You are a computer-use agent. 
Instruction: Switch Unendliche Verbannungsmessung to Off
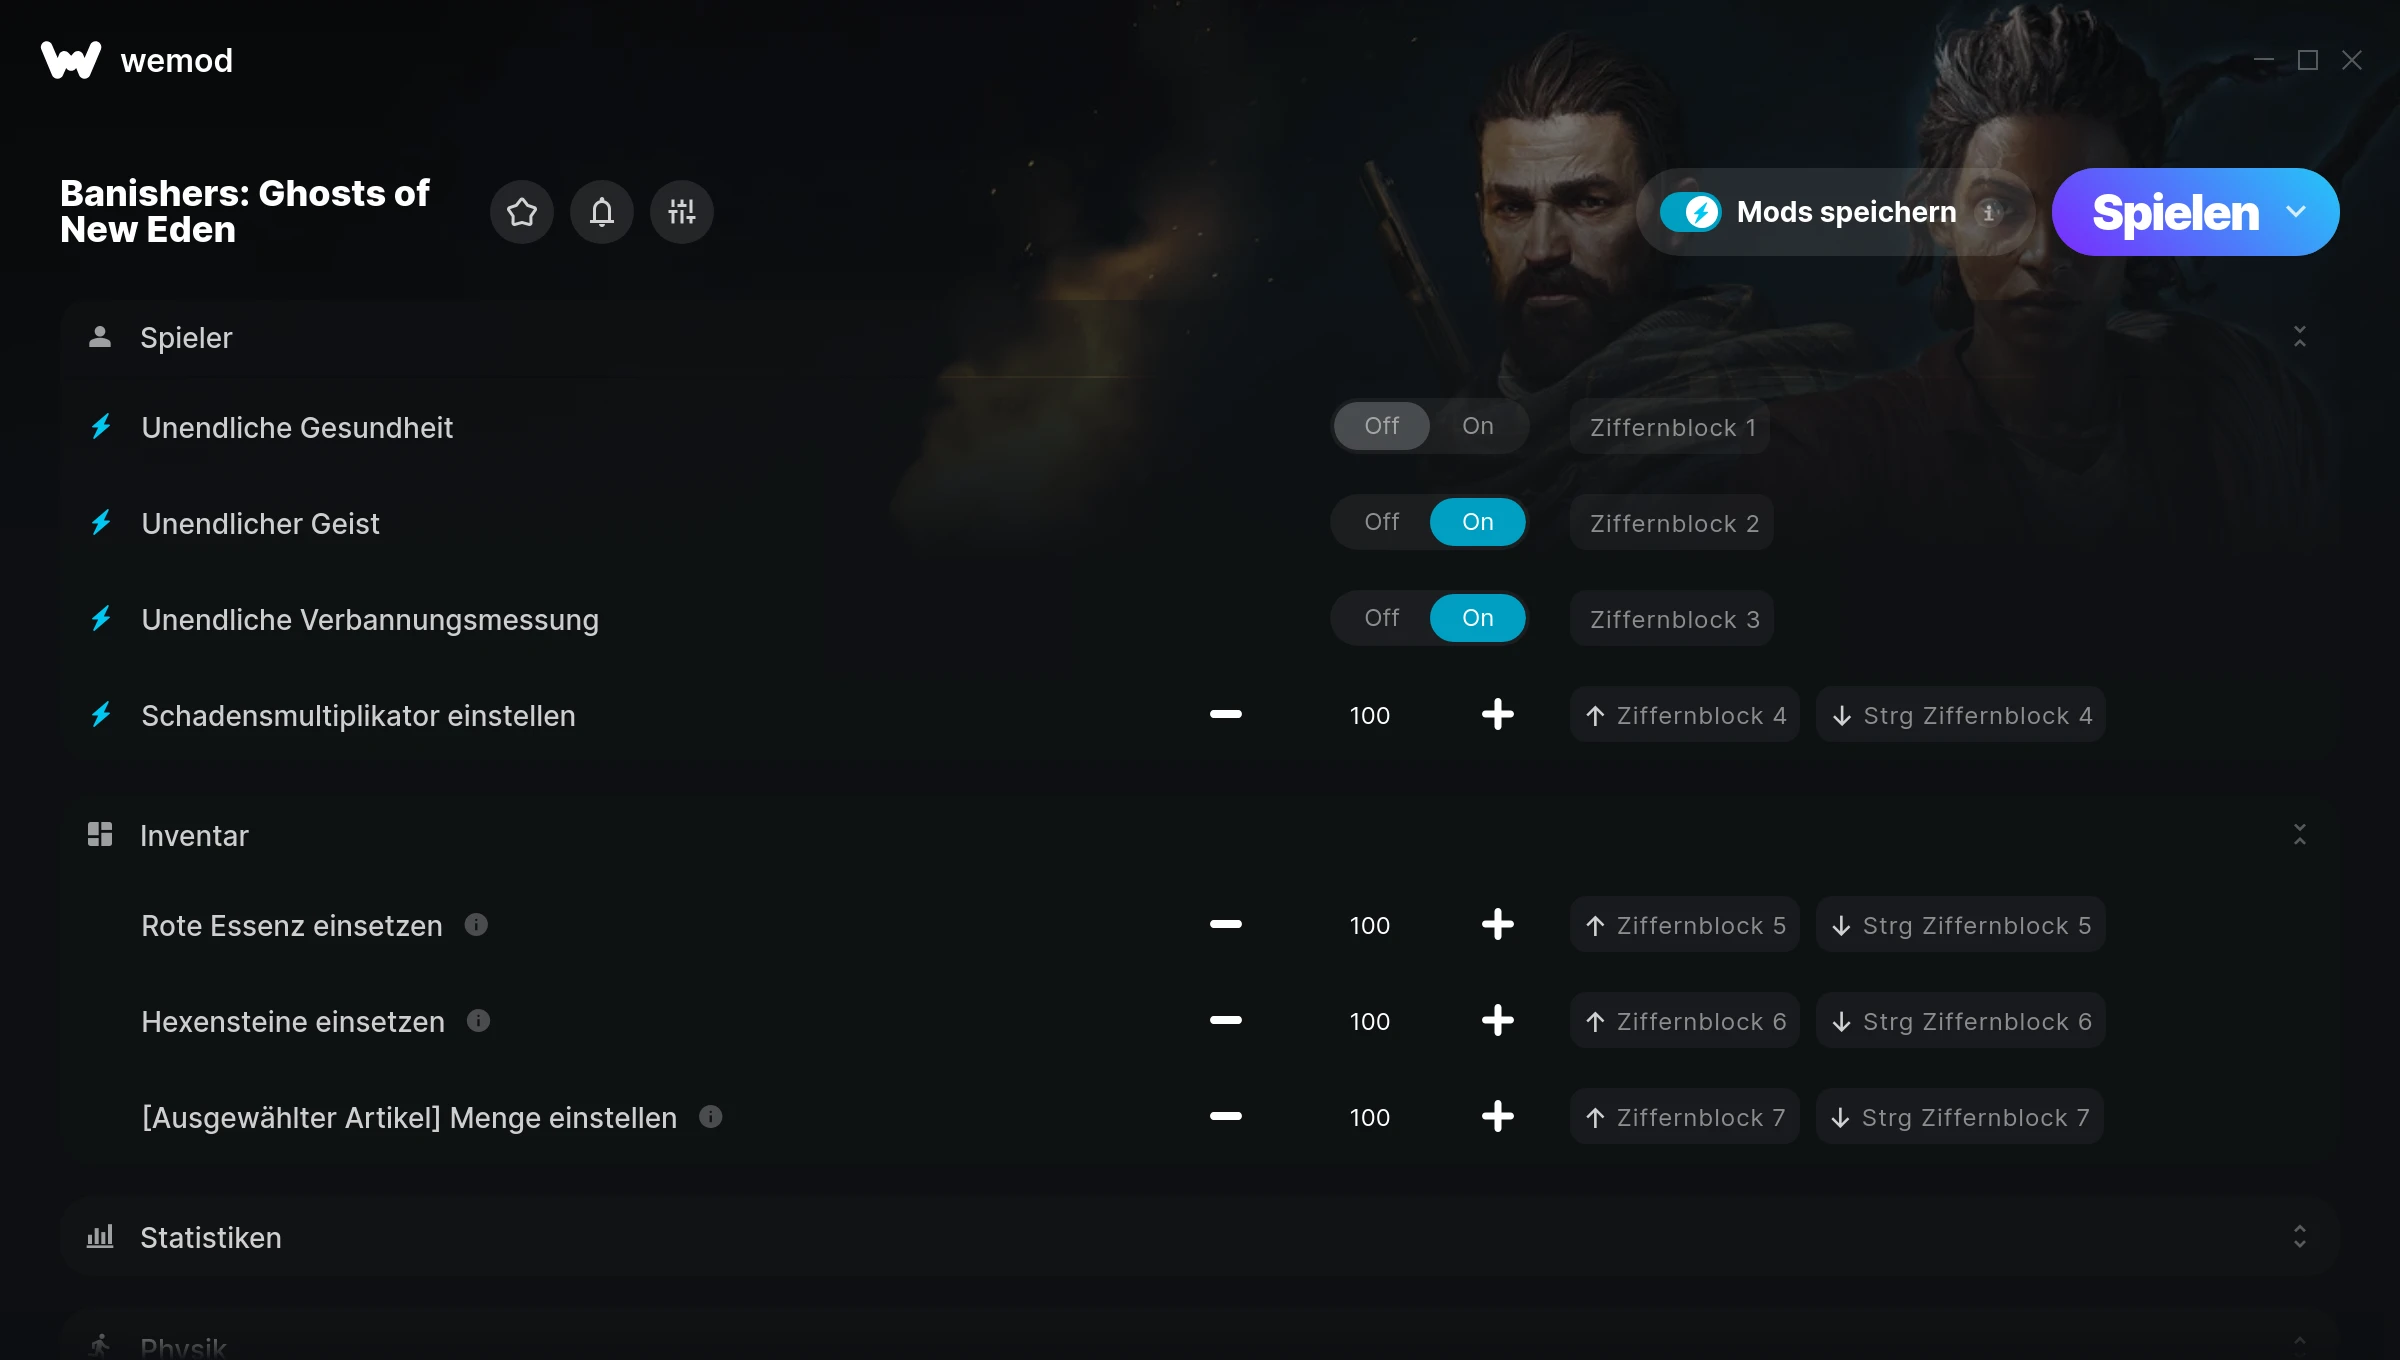click(1382, 618)
